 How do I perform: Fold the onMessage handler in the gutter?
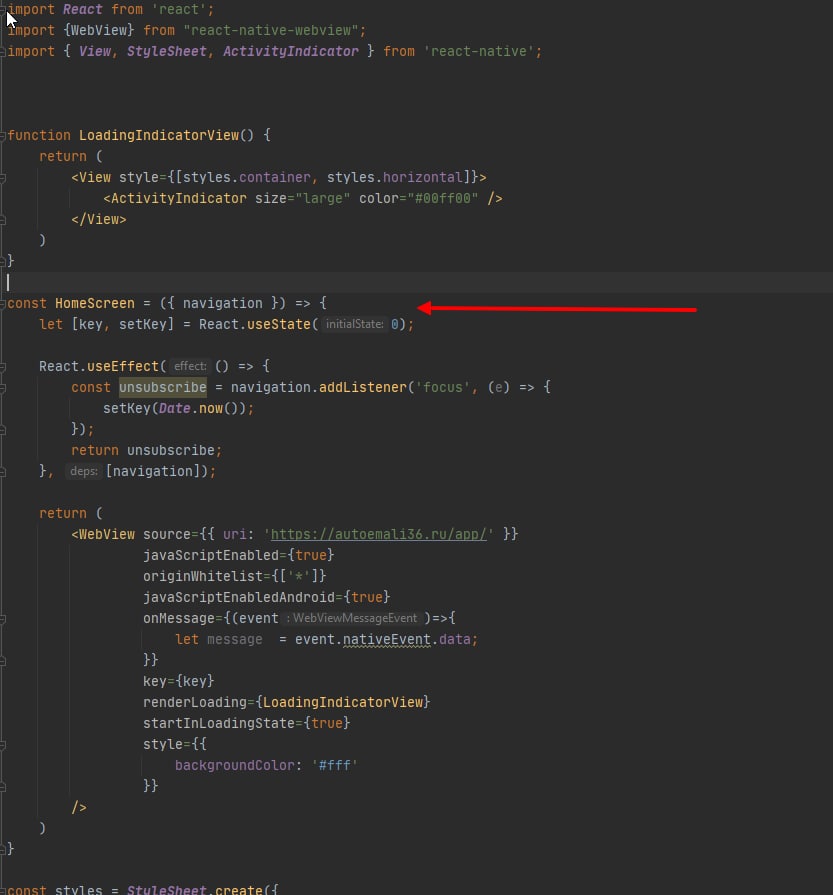tap(3, 619)
